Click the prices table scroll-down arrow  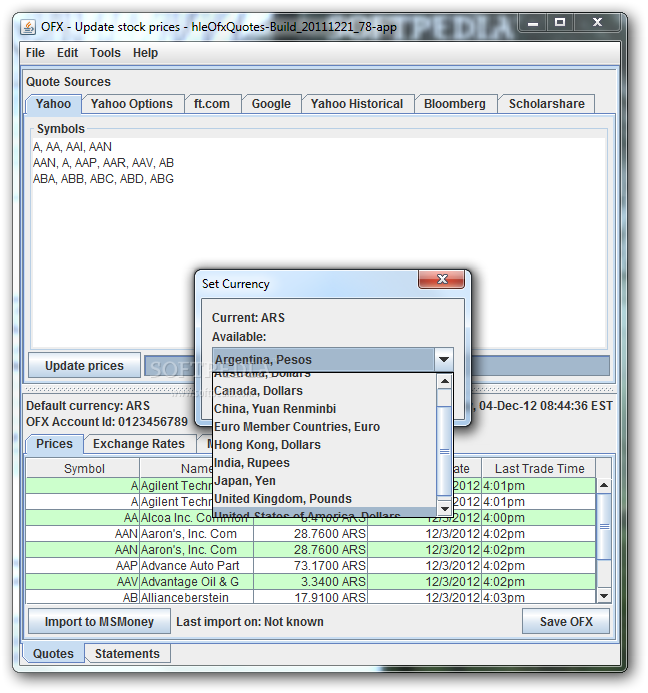[604, 596]
